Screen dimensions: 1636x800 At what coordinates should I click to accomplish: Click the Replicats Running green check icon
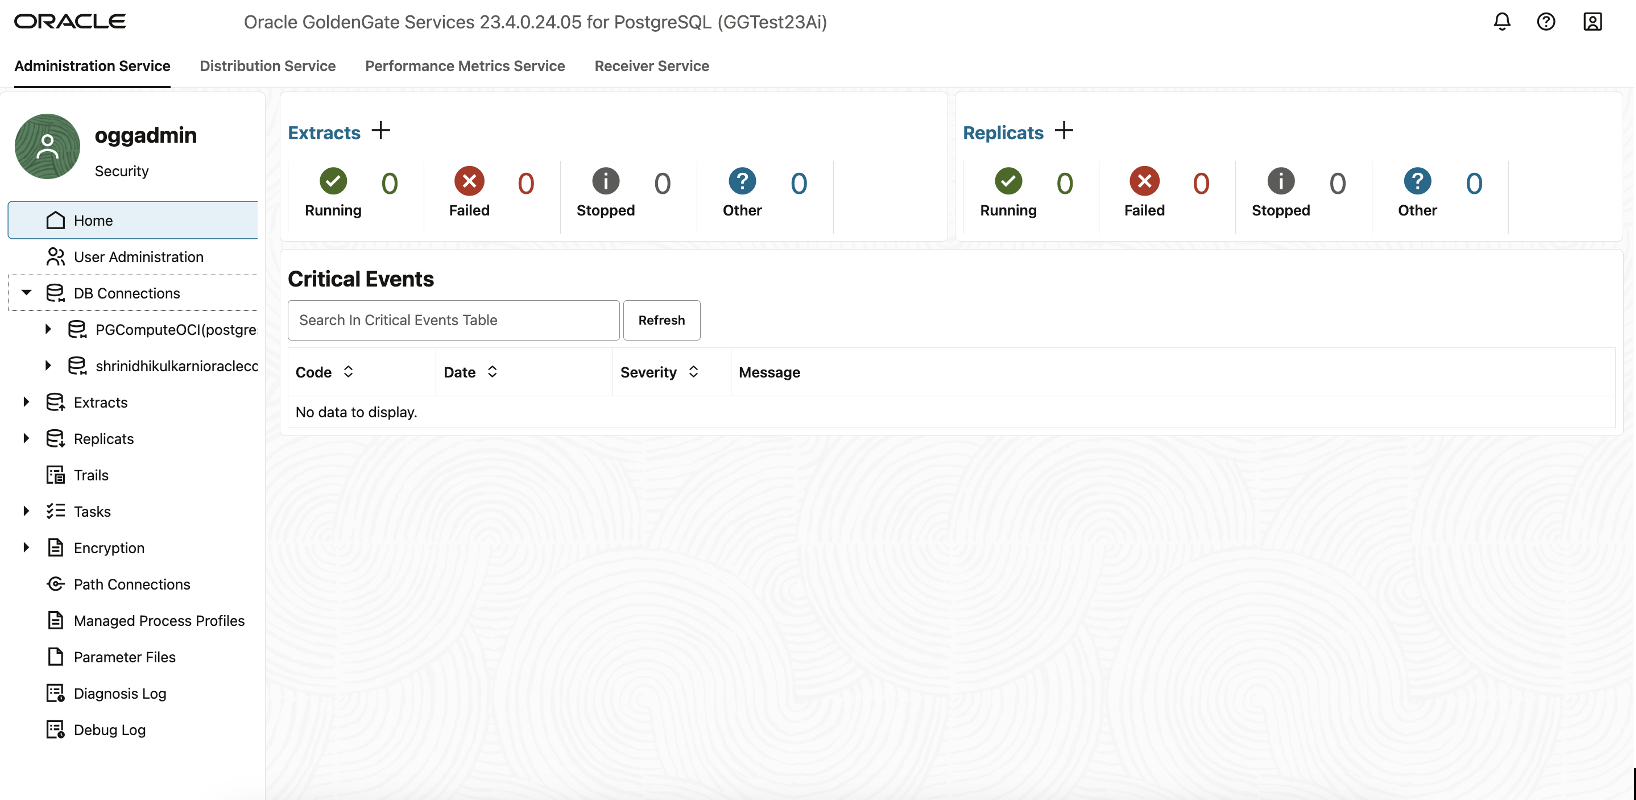click(1008, 181)
